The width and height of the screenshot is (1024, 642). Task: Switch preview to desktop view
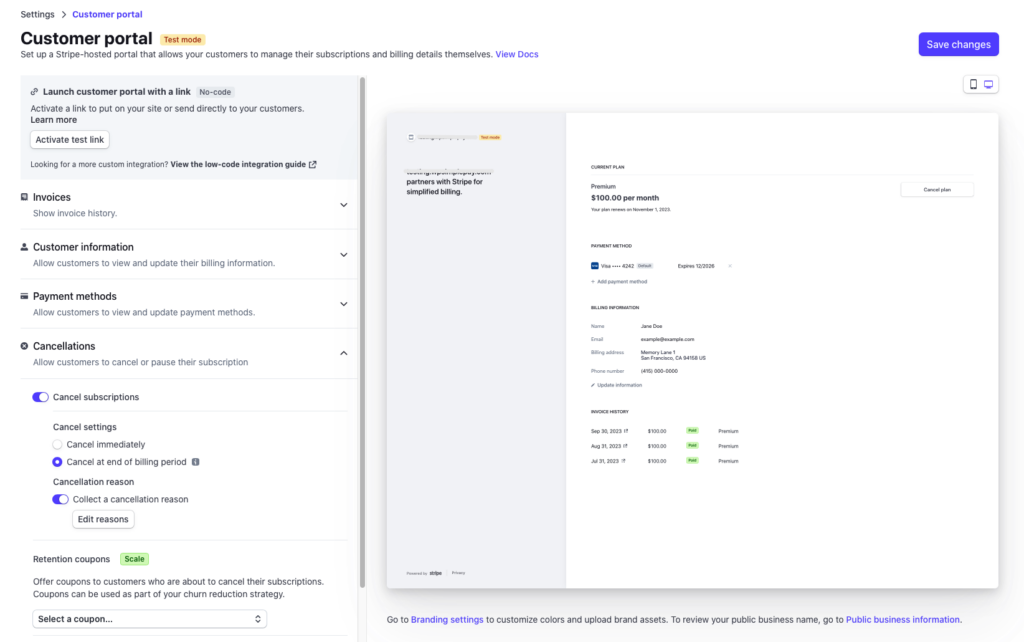(x=990, y=84)
